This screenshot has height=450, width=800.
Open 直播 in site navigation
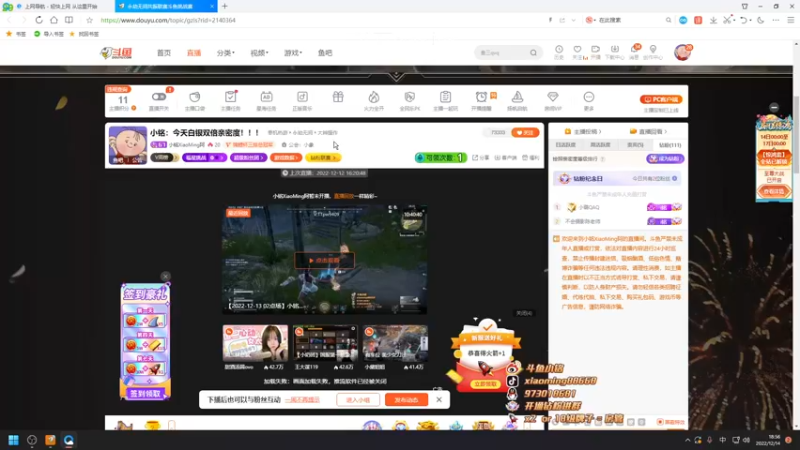[x=194, y=53]
